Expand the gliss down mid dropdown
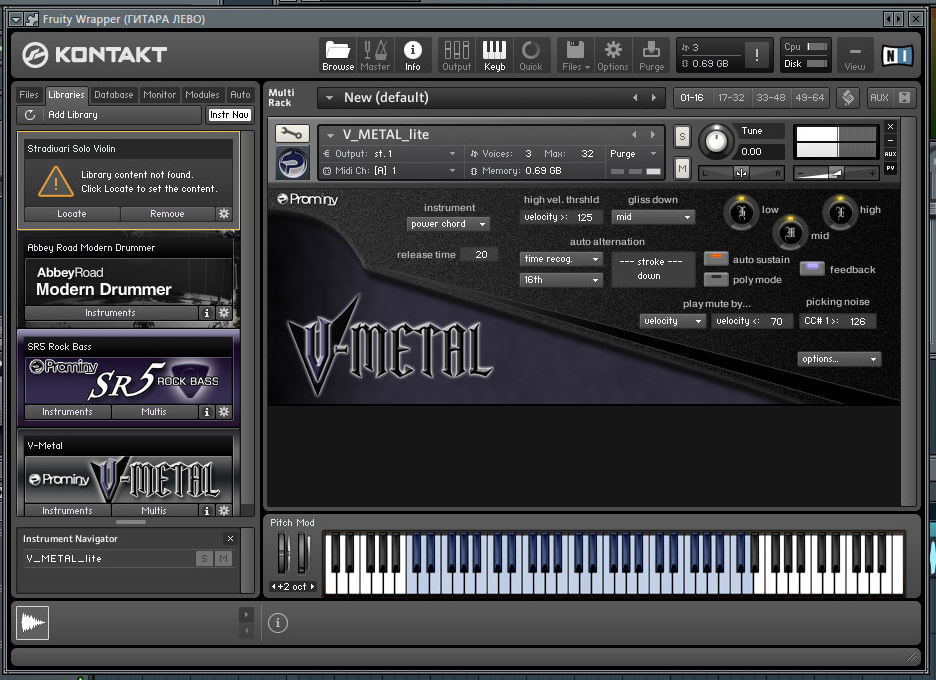936x680 pixels. (653, 217)
